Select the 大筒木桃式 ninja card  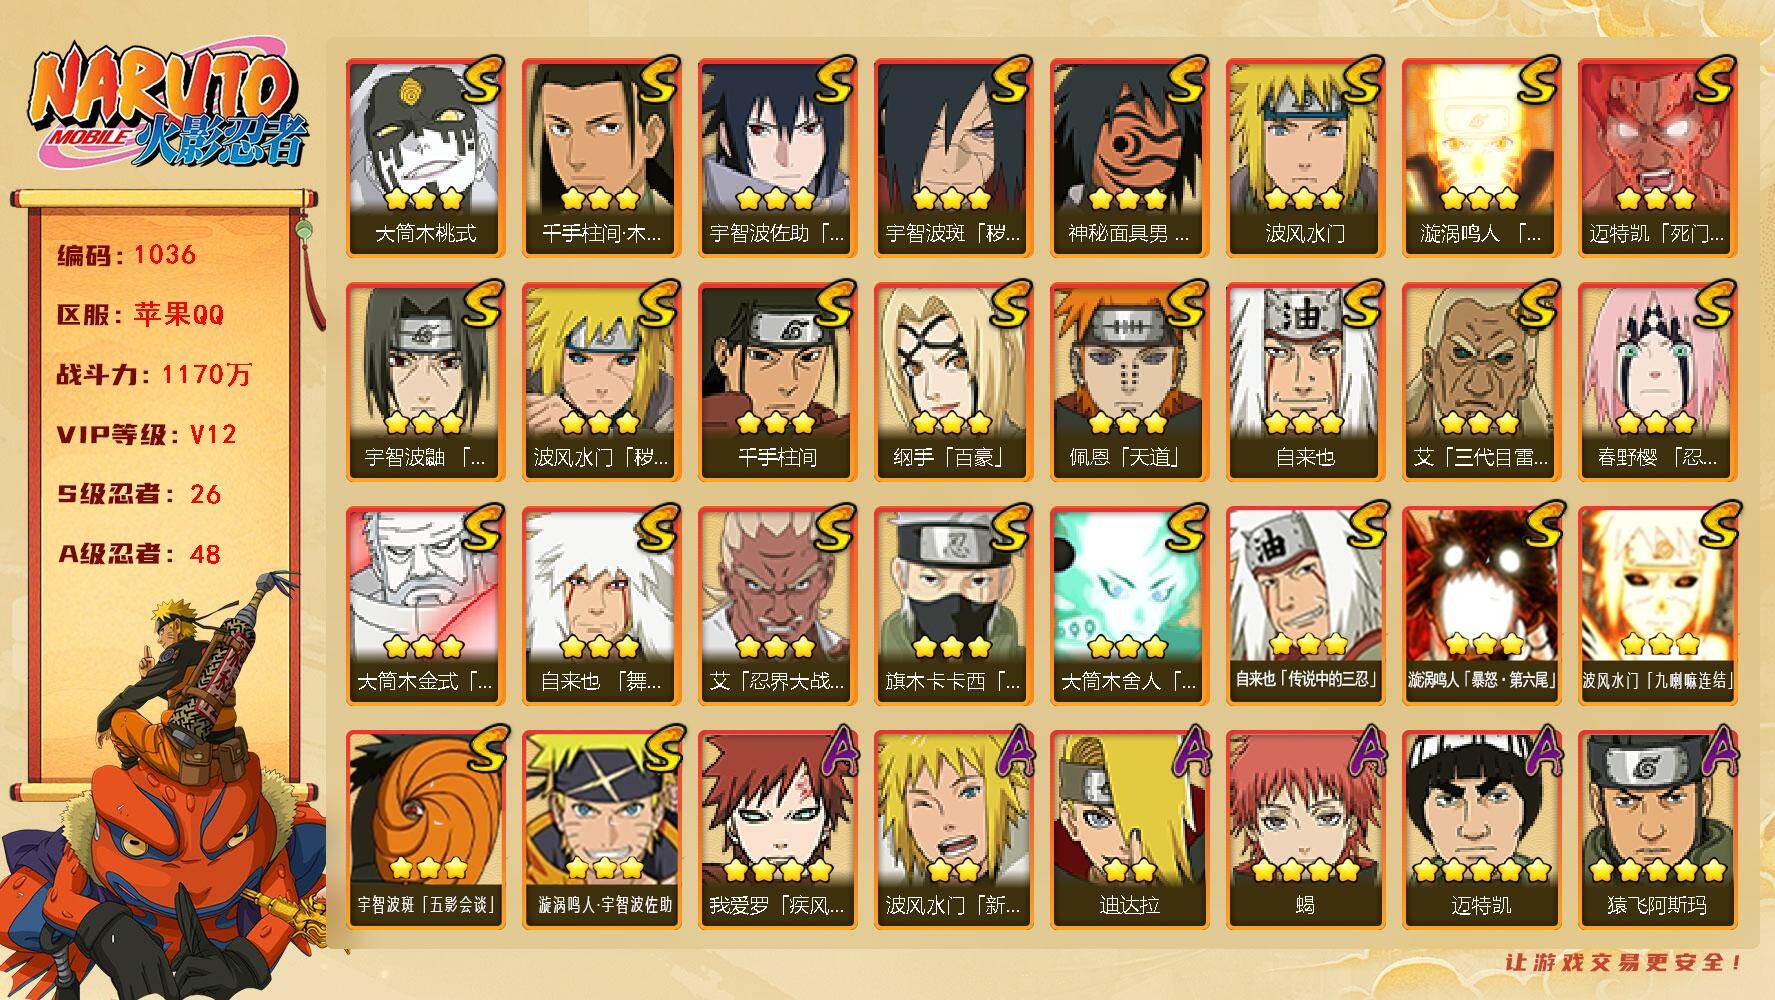[x=425, y=157]
